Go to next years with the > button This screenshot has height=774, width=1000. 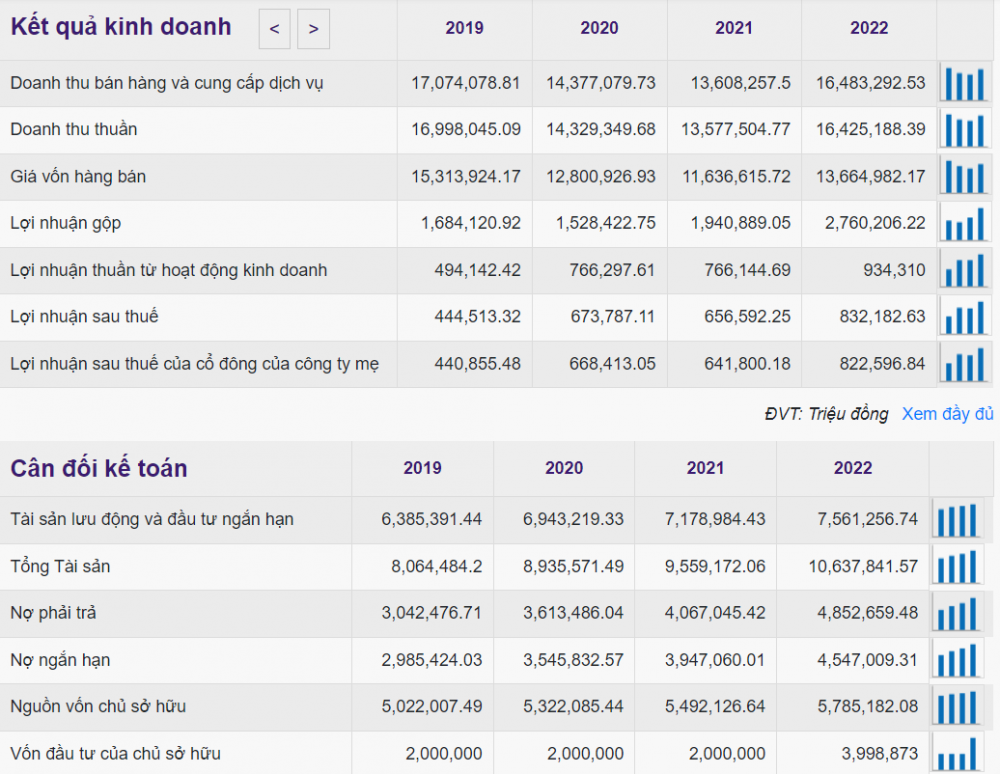[313, 29]
